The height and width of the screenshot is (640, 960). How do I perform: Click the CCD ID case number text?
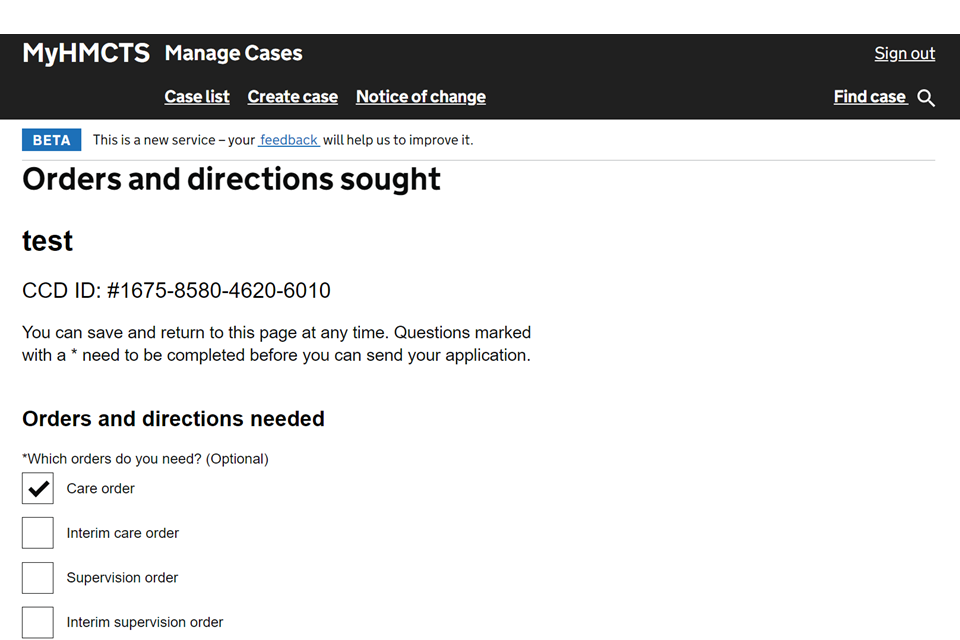176,291
